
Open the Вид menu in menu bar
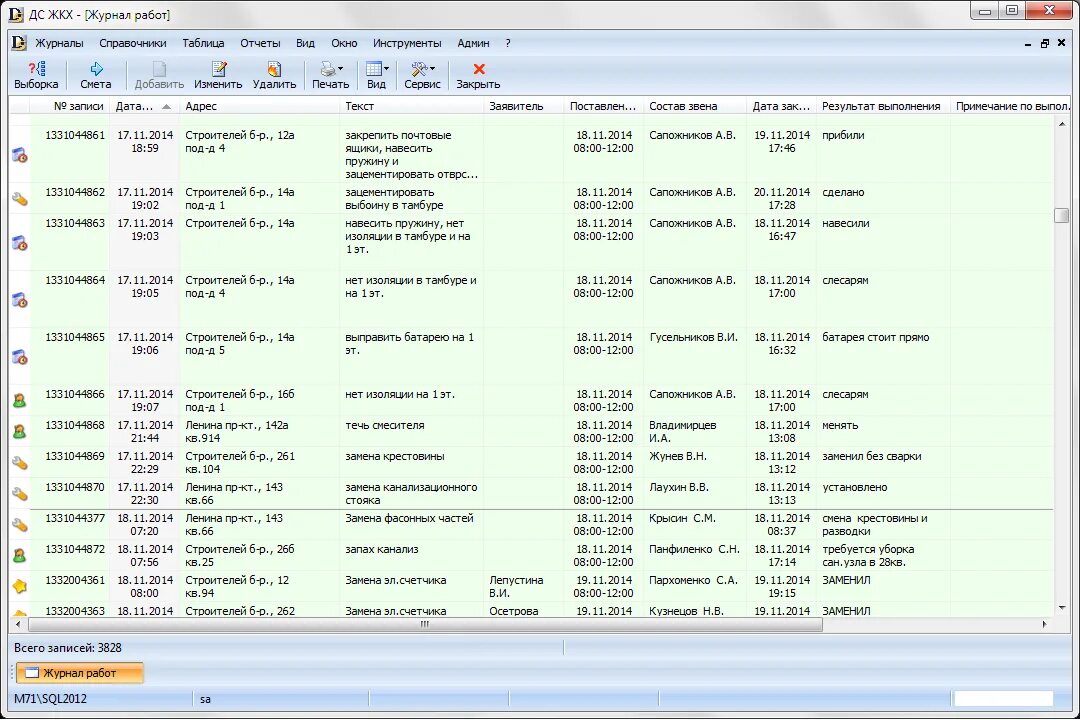[305, 43]
